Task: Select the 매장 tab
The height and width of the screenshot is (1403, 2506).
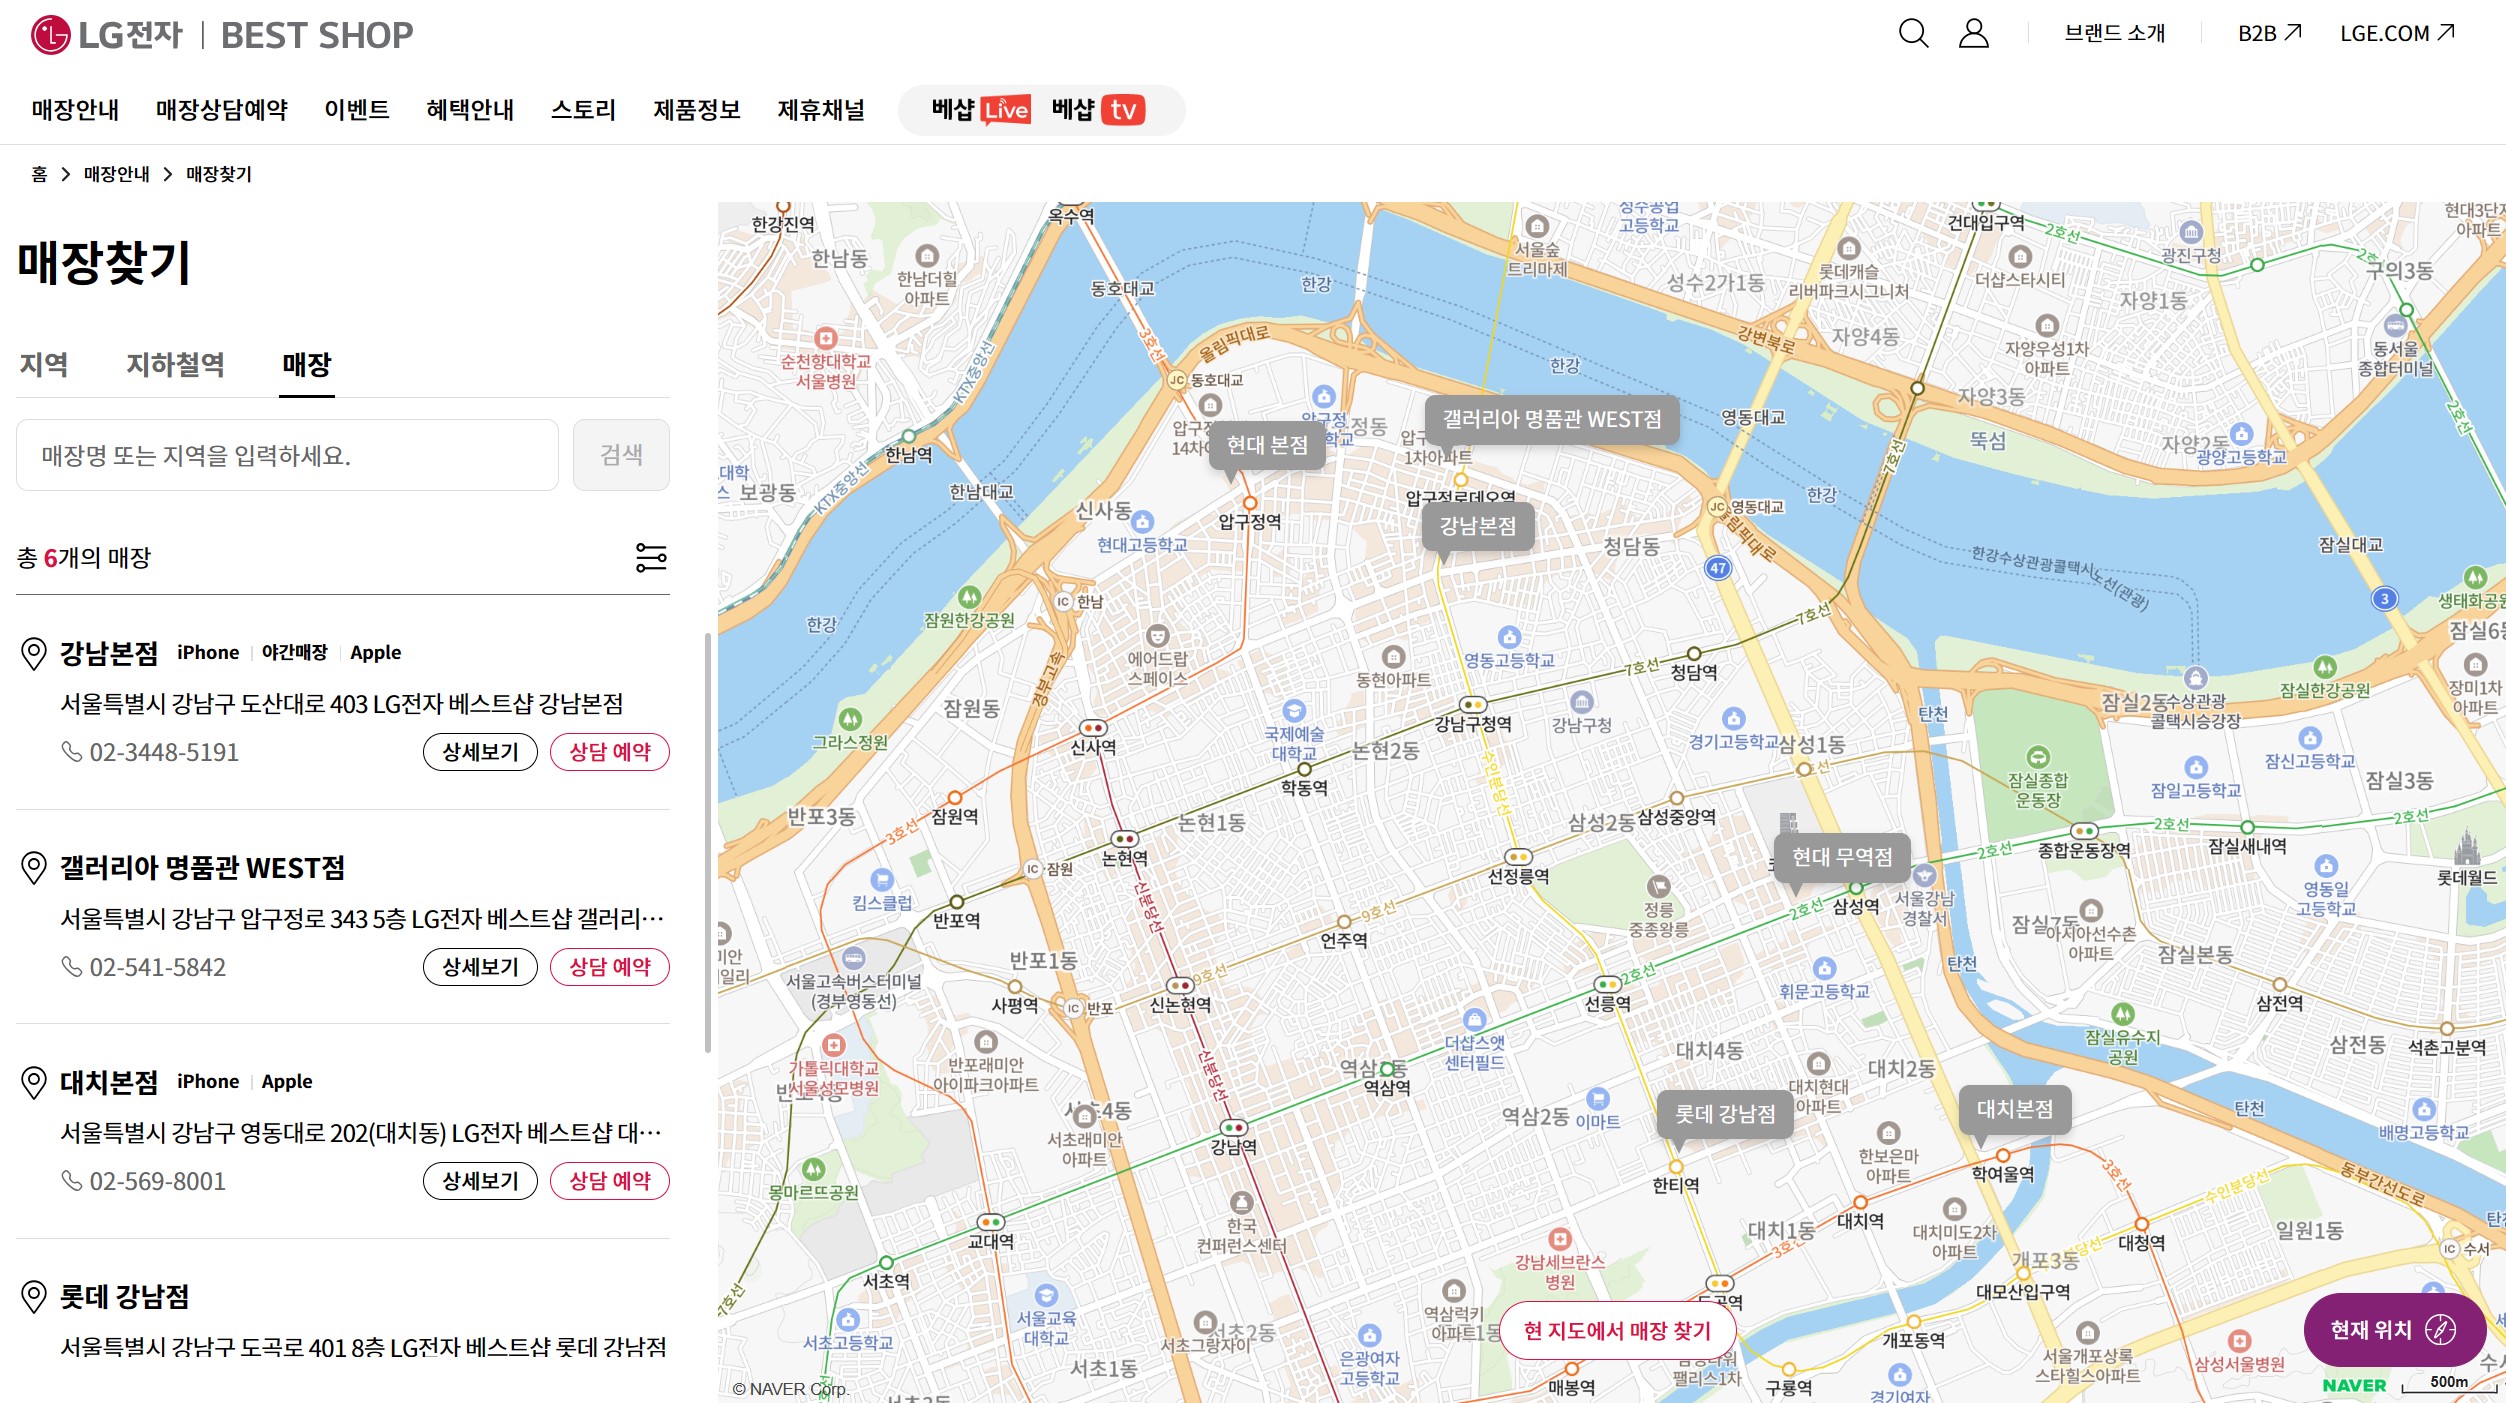Action: [x=306, y=365]
